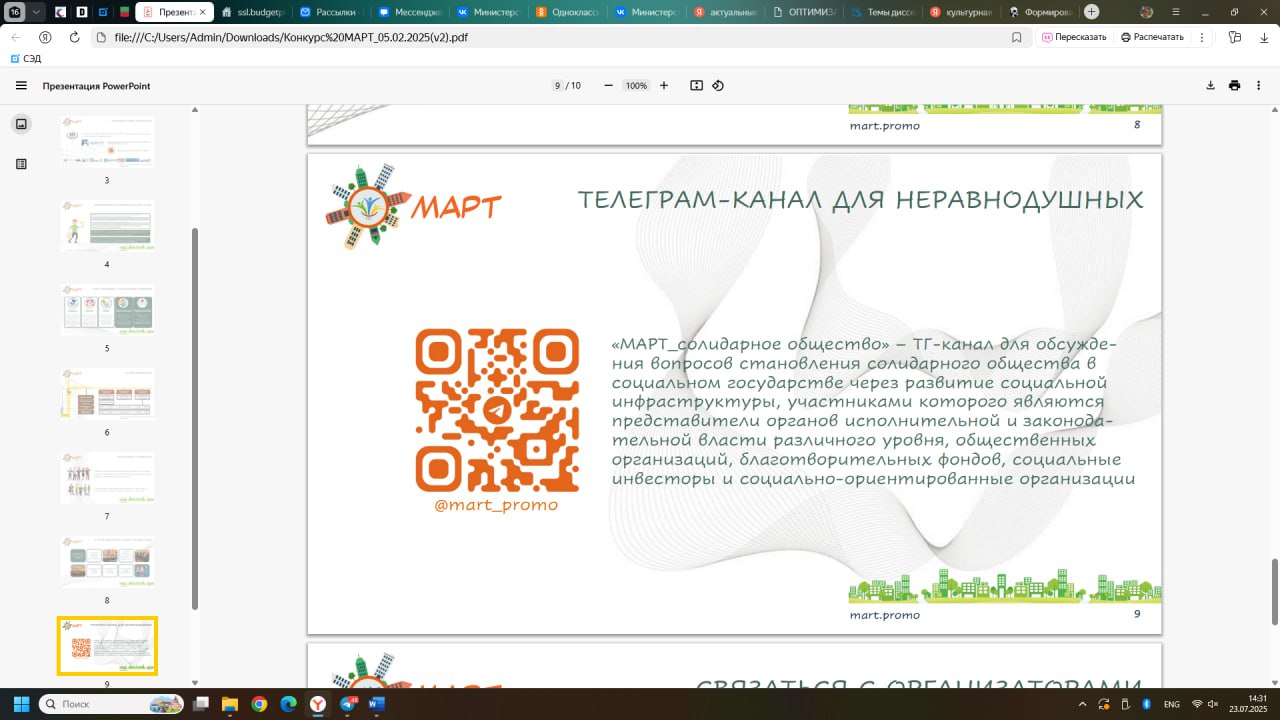Show document outline in the sidebar
The height and width of the screenshot is (720, 1280).
click(x=21, y=164)
